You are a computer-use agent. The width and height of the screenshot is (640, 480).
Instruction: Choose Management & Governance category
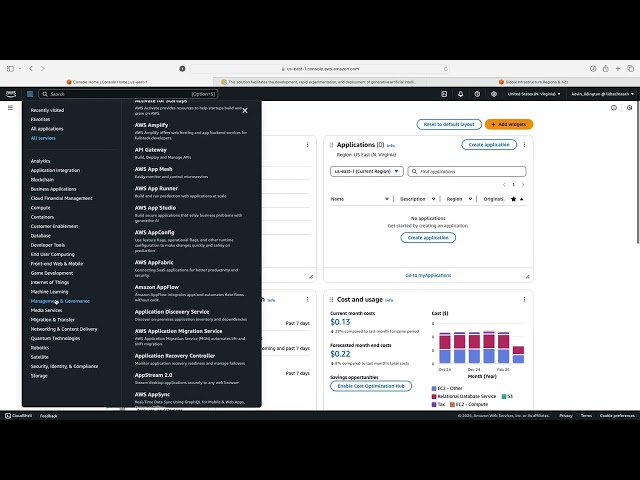pos(60,301)
